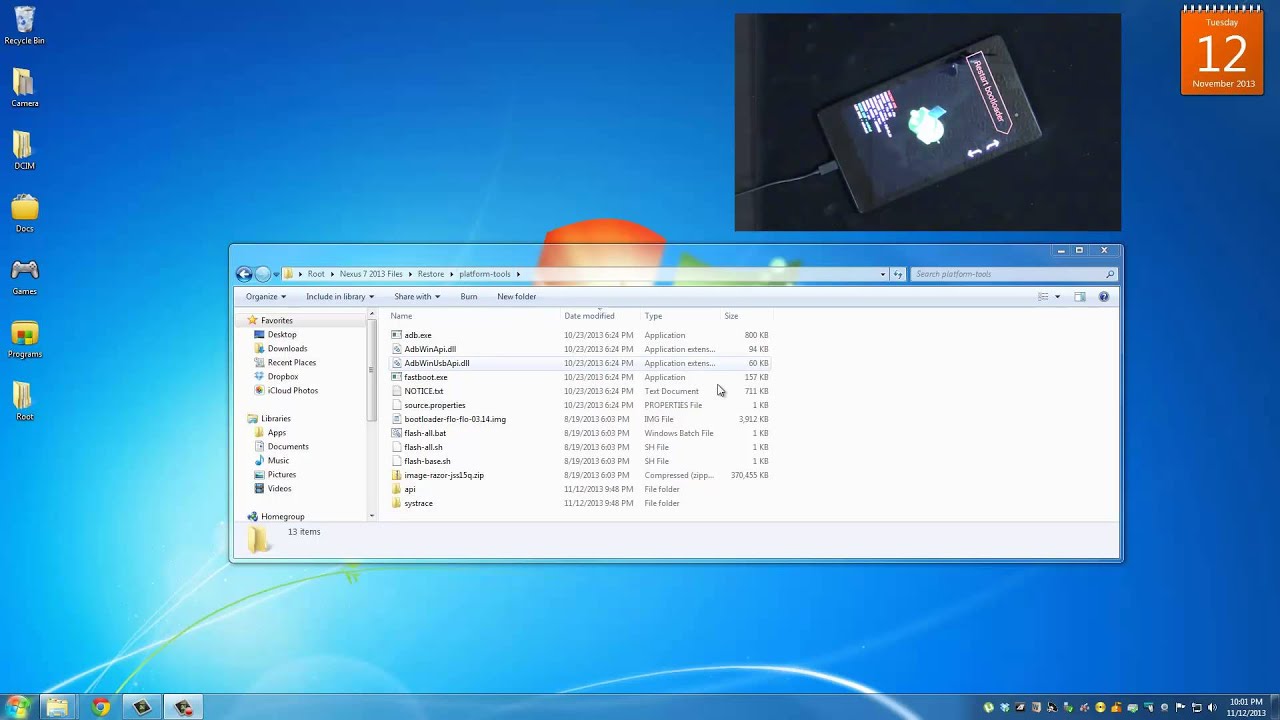
Task: Toggle the preview pane button
Action: click(x=1080, y=297)
